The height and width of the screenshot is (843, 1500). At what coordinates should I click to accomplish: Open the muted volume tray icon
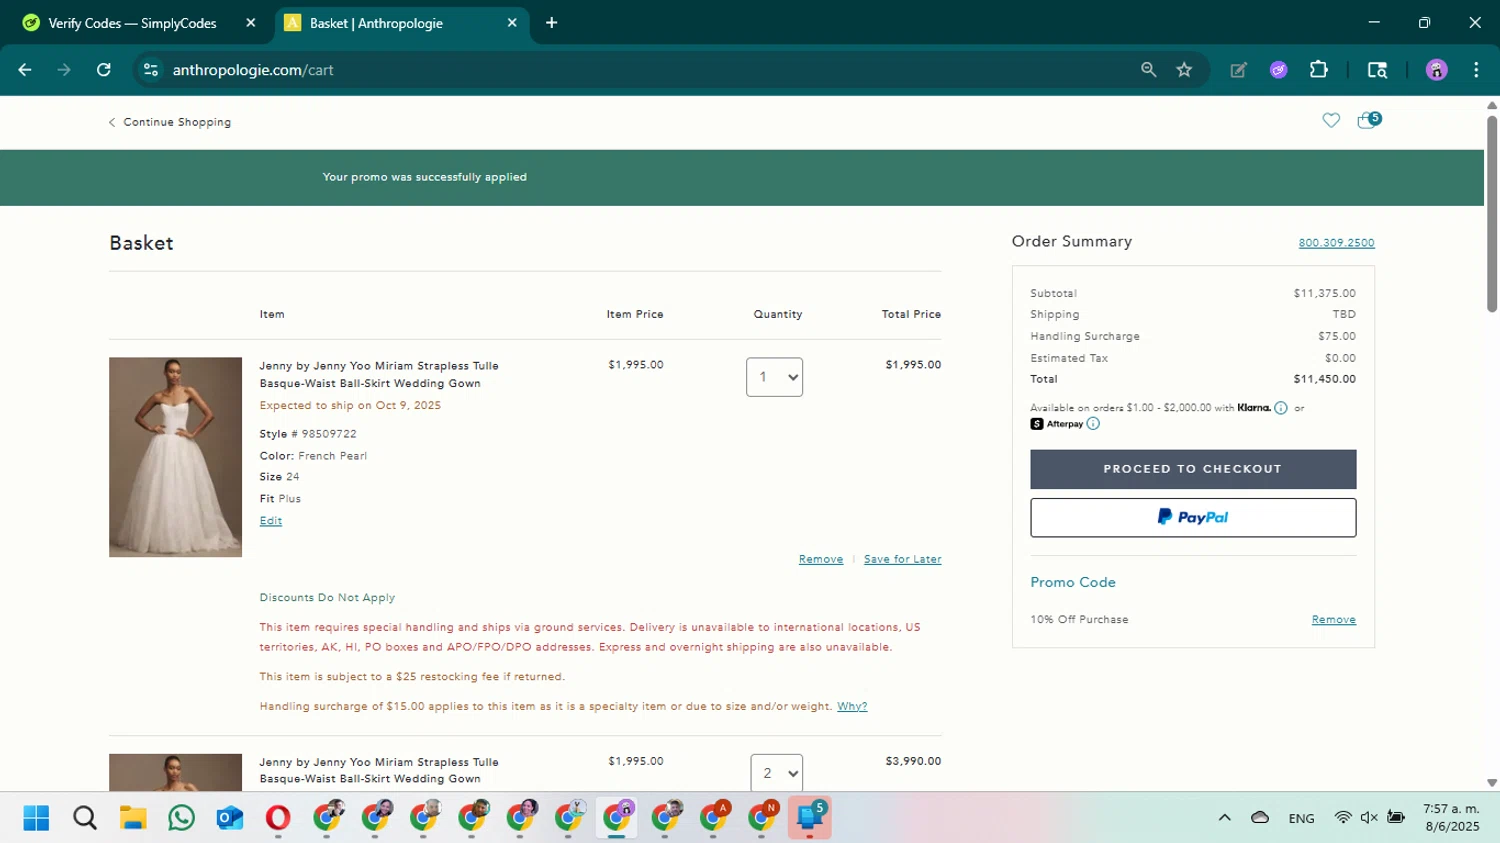(x=1369, y=818)
